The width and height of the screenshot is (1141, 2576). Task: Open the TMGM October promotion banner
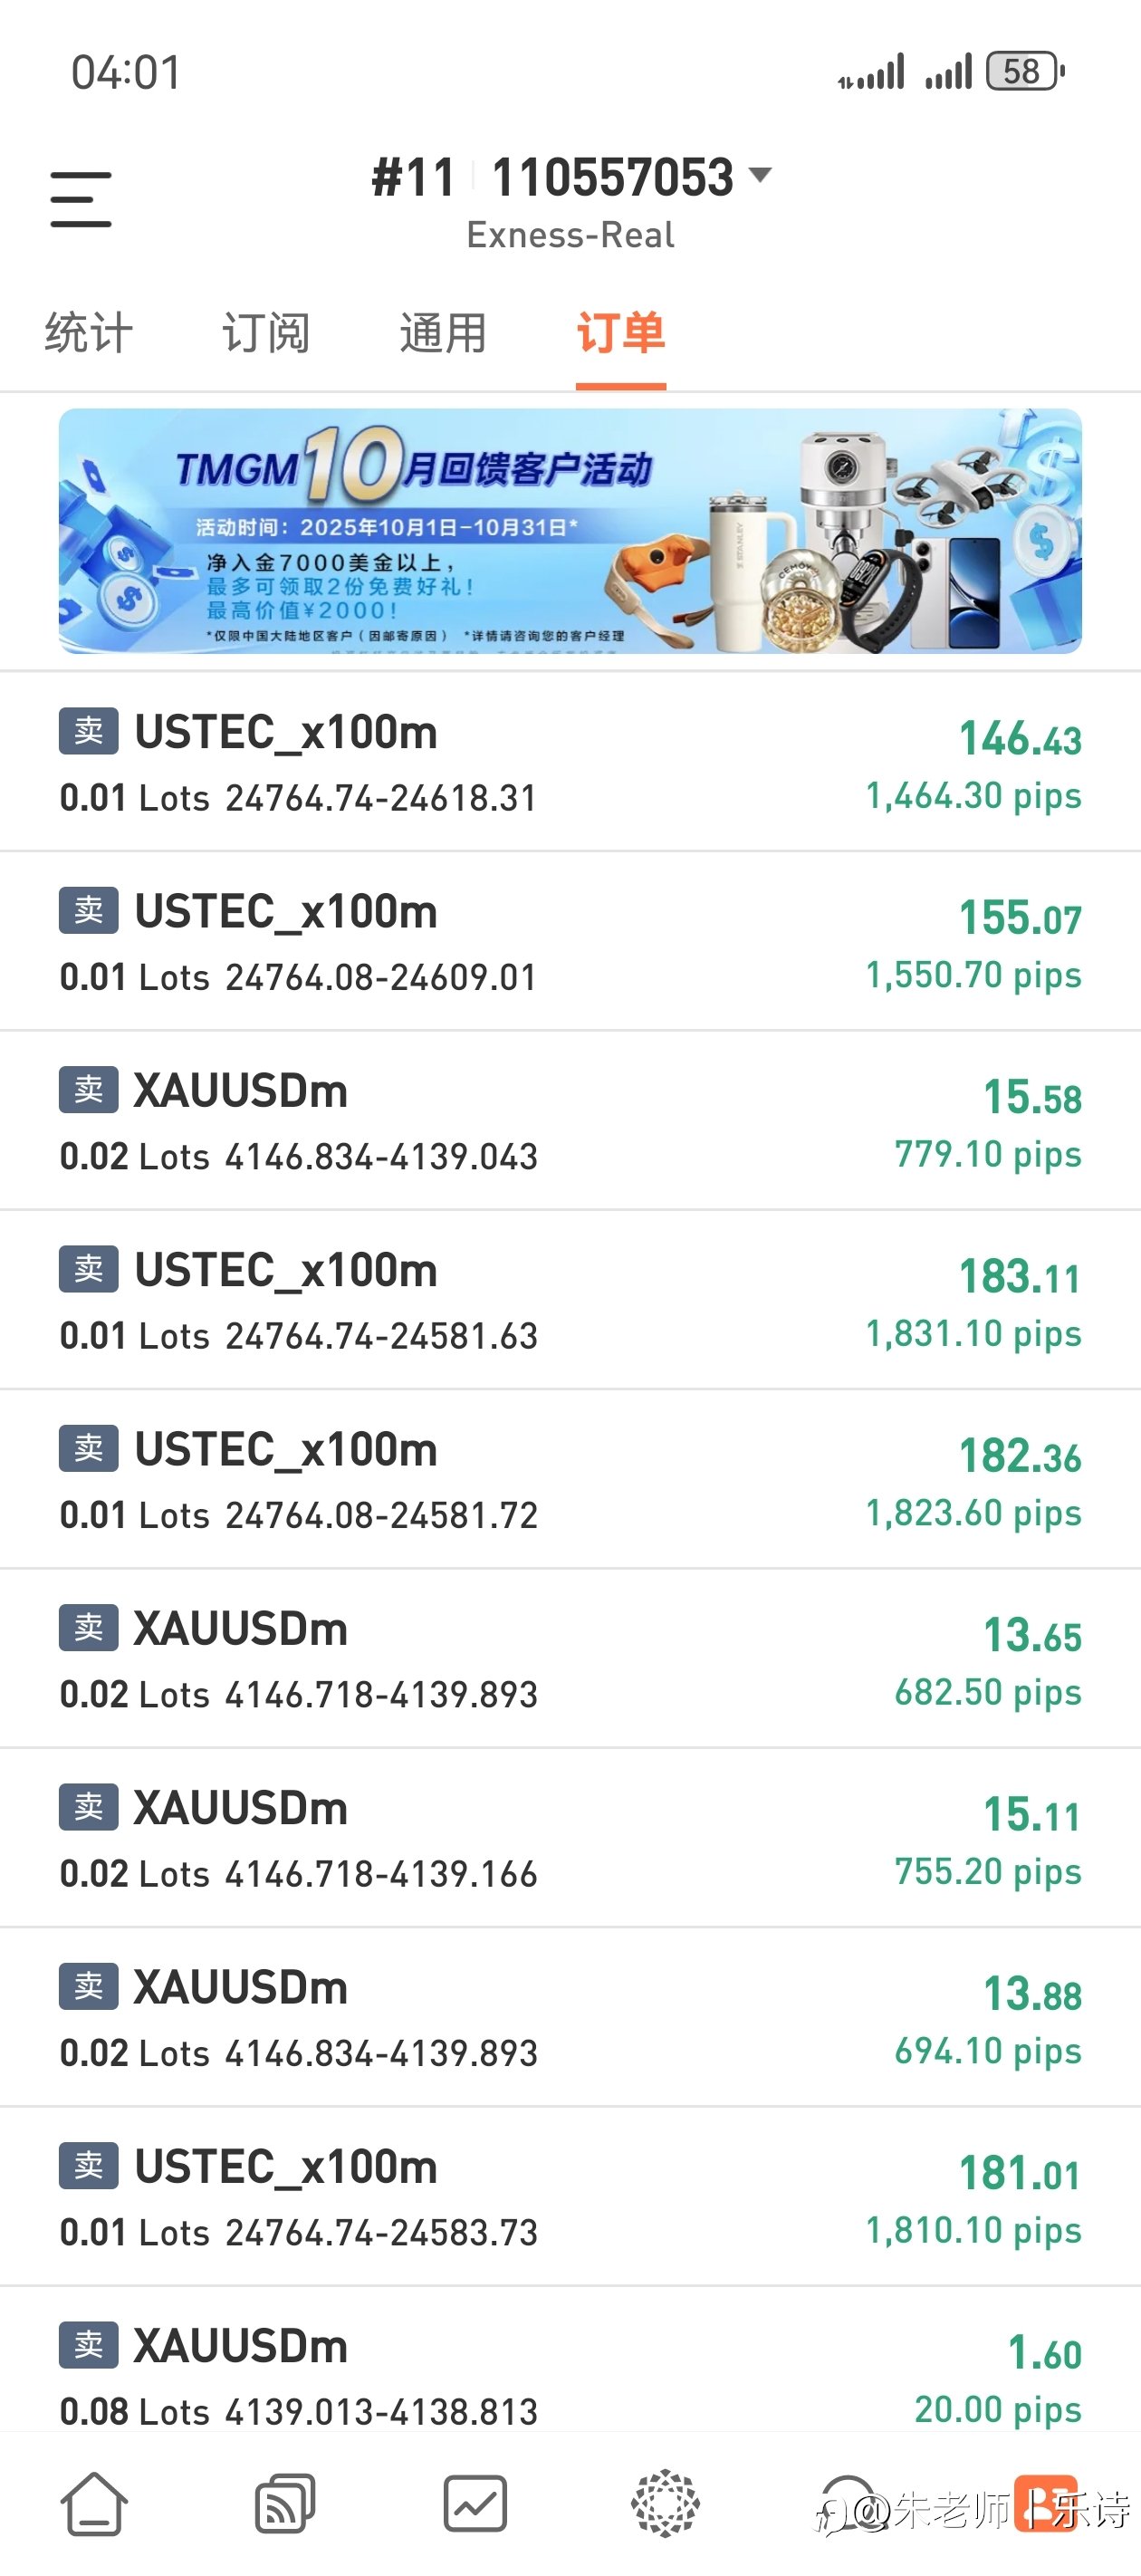tap(570, 531)
